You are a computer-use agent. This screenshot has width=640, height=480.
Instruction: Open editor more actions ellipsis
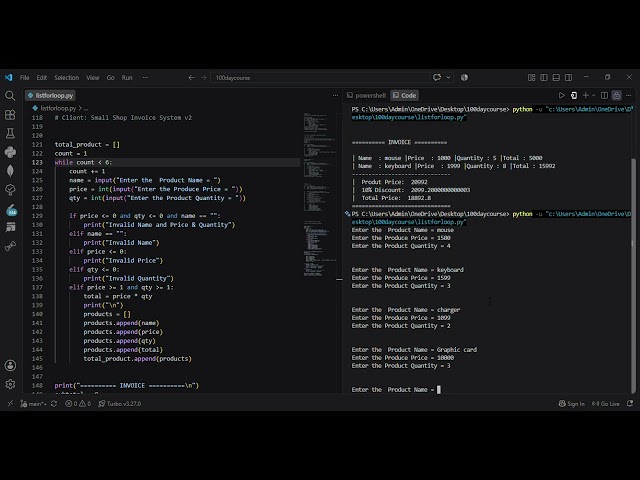[336, 96]
